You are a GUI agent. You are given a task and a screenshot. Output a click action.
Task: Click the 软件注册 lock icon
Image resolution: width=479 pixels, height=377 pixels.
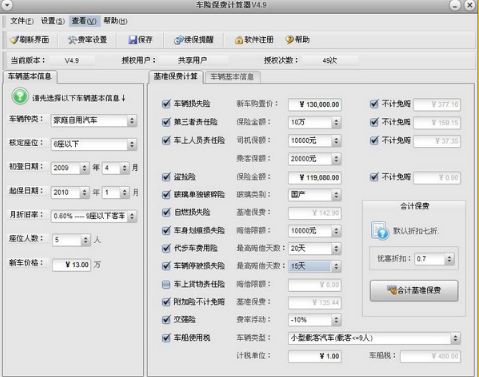[x=239, y=40]
